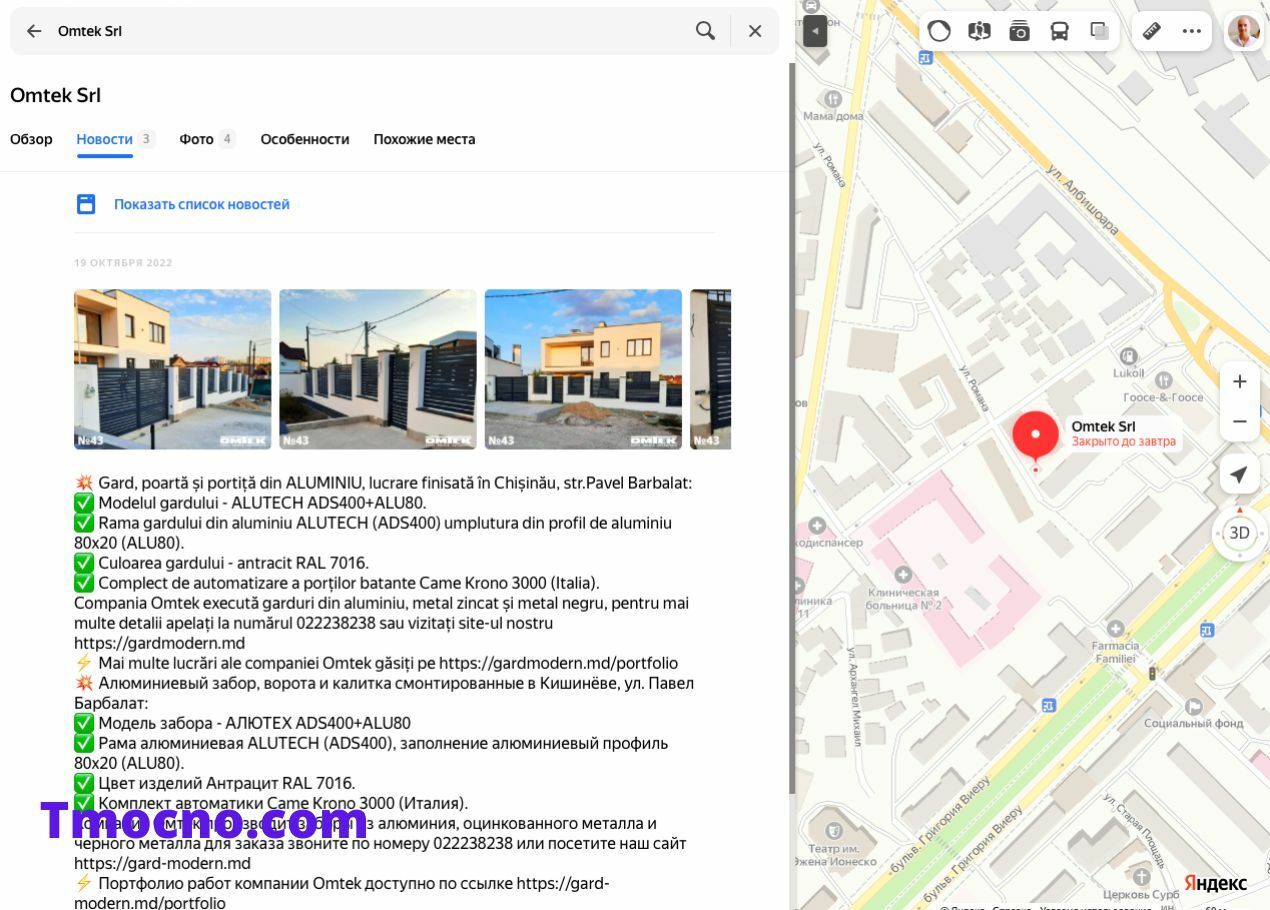Open street panoramas layer
The image size is (1270, 910).
tap(979, 31)
